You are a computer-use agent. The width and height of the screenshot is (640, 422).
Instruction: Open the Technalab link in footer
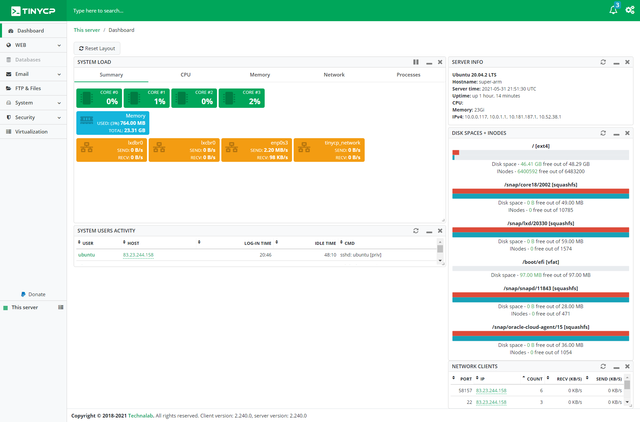point(141,416)
